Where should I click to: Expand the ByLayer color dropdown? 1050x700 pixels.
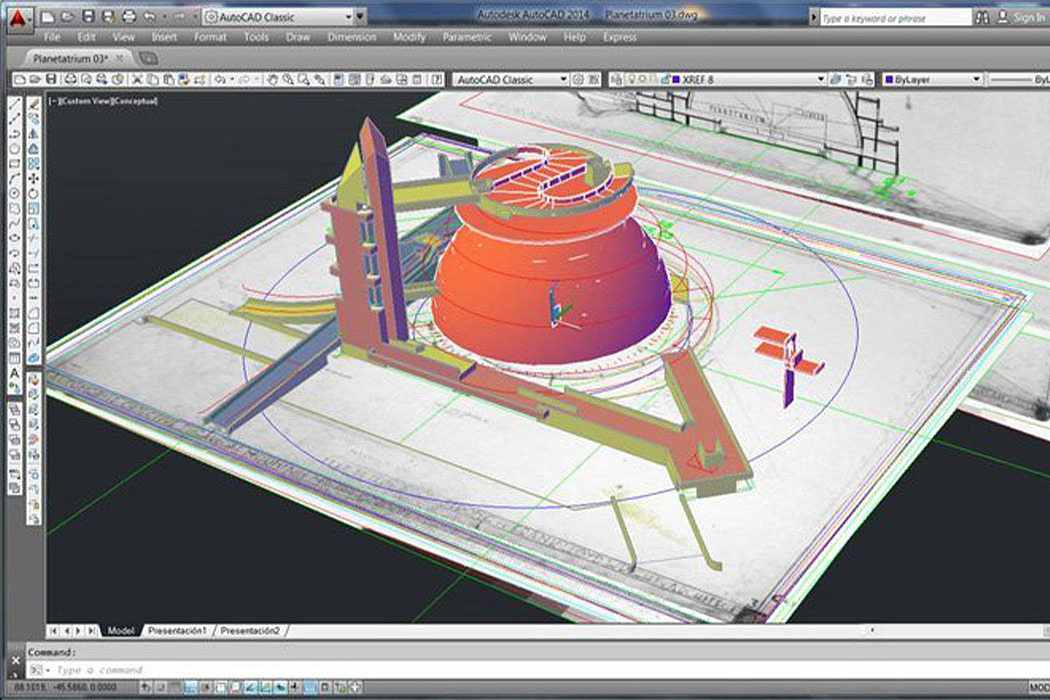(x=976, y=79)
